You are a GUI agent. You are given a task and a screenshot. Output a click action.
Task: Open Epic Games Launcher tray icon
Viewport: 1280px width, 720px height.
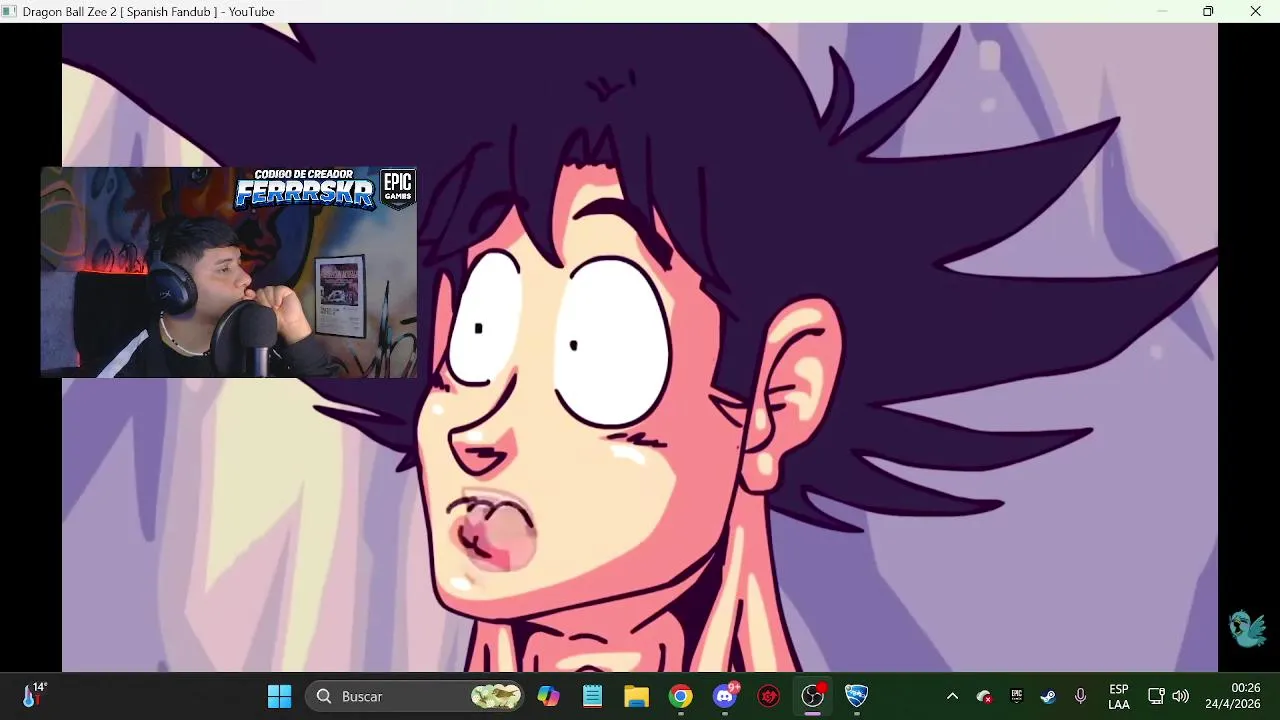(x=1016, y=696)
